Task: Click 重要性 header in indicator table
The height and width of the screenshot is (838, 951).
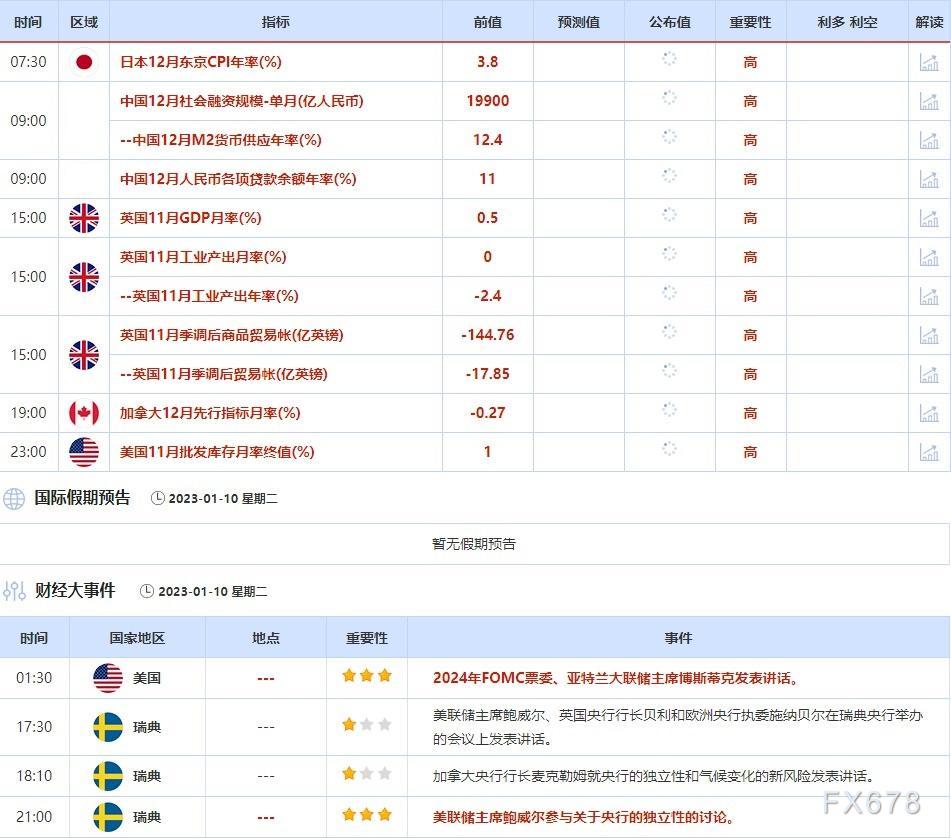Action: (x=750, y=22)
